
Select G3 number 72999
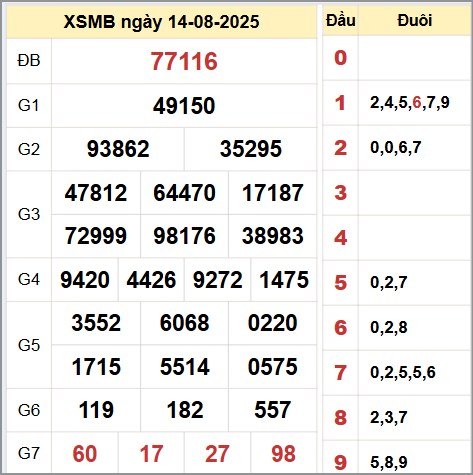click(96, 236)
